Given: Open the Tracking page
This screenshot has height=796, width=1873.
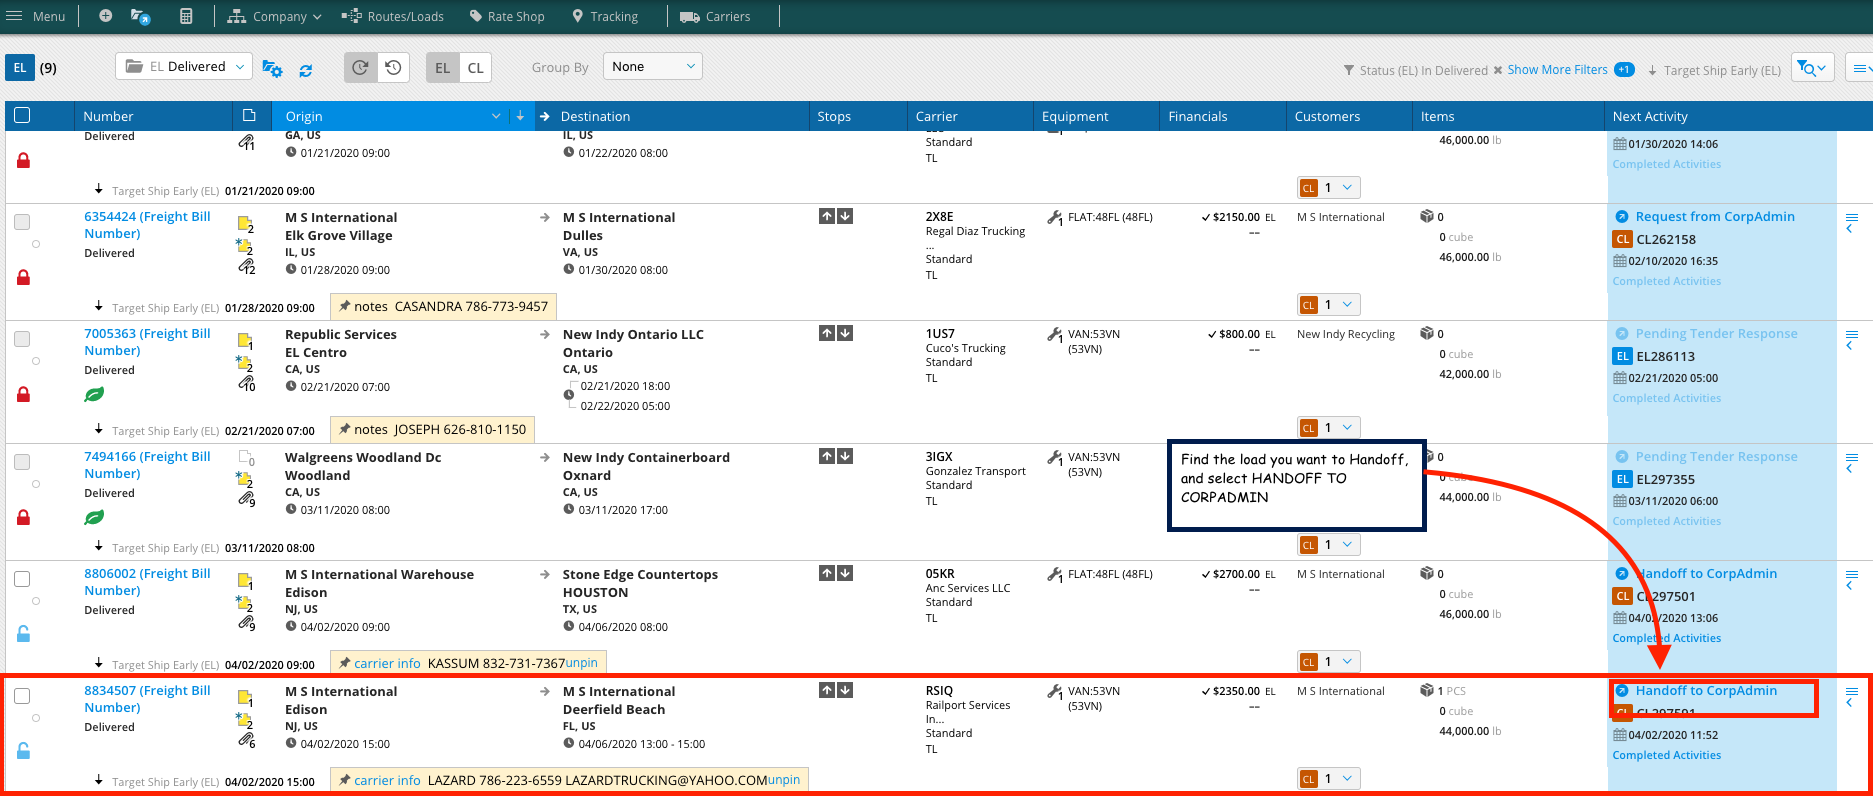Looking at the screenshot, I should 605,16.
